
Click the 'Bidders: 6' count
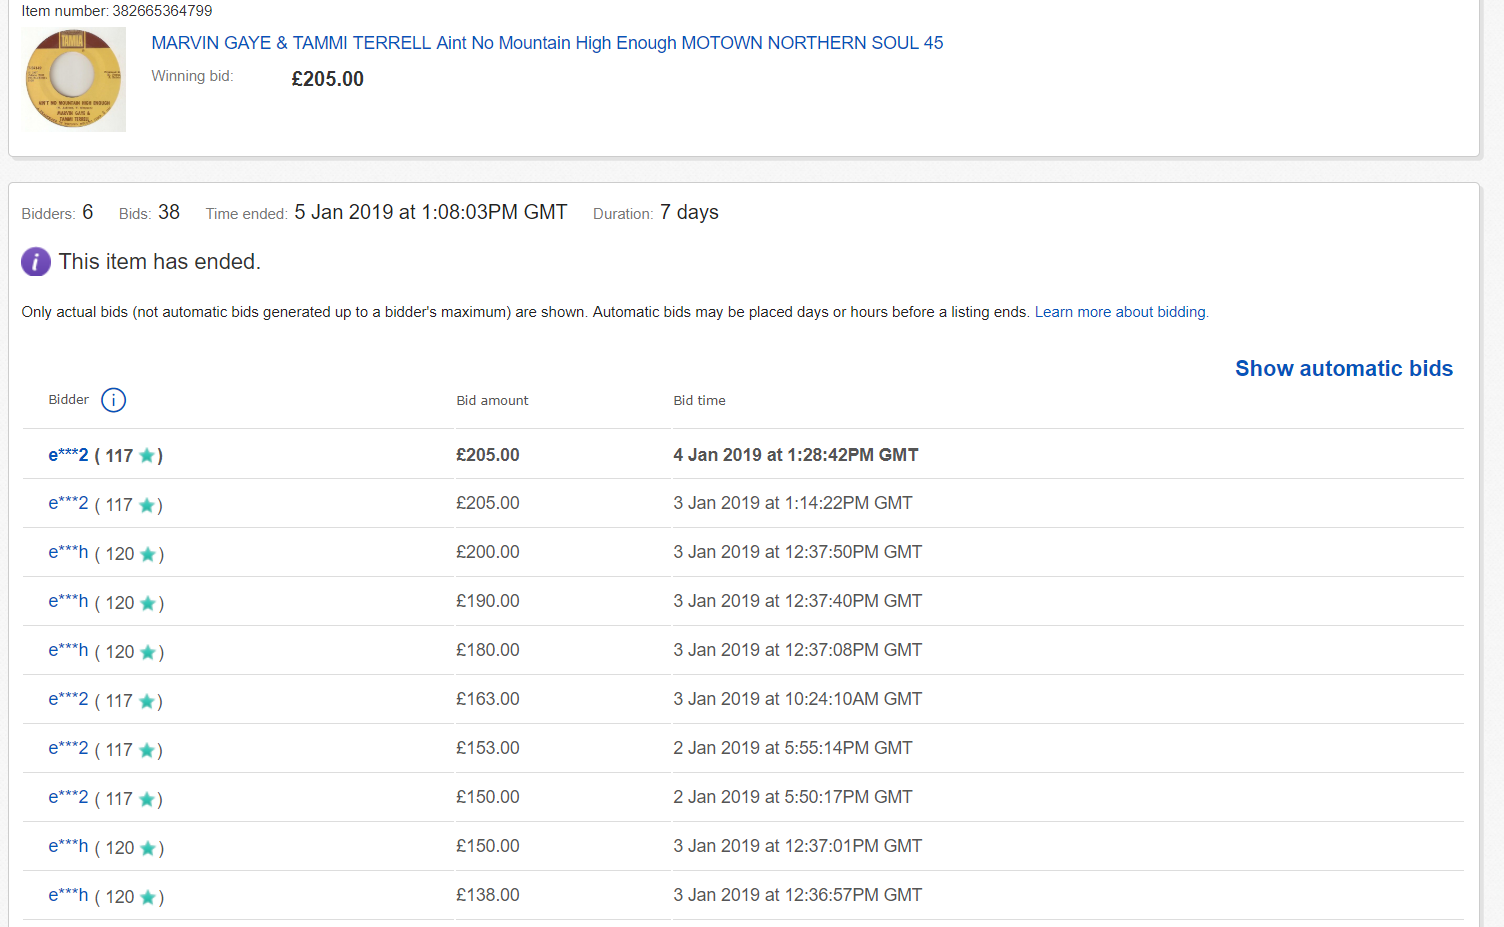(57, 213)
